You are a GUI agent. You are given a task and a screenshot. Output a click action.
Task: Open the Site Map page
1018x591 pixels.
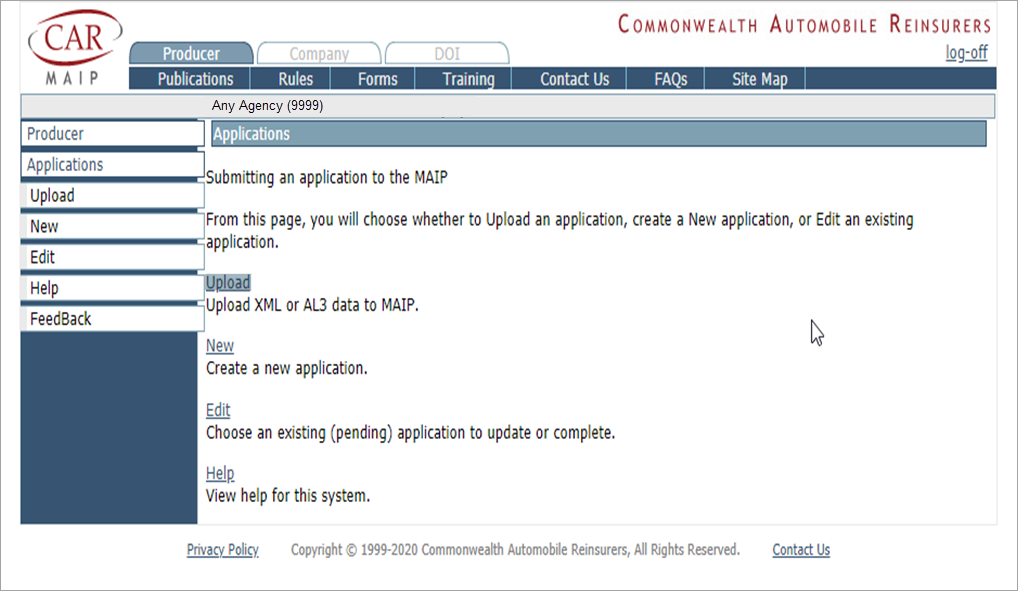pos(759,79)
